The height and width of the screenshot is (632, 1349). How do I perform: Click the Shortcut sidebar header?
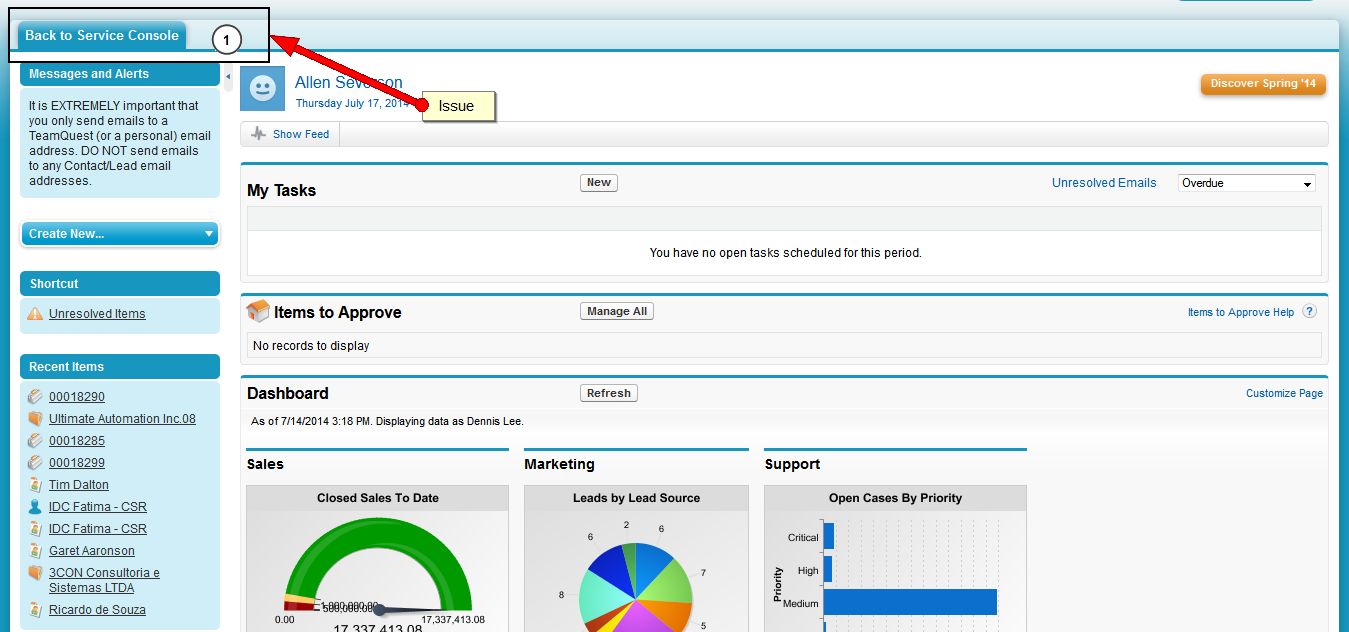(x=120, y=284)
